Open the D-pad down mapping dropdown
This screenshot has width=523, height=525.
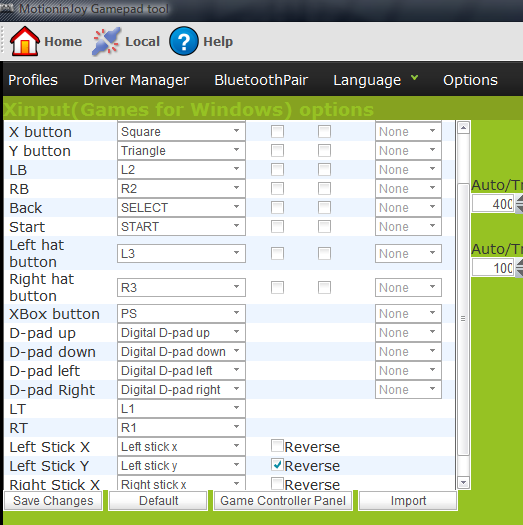pos(181,352)
